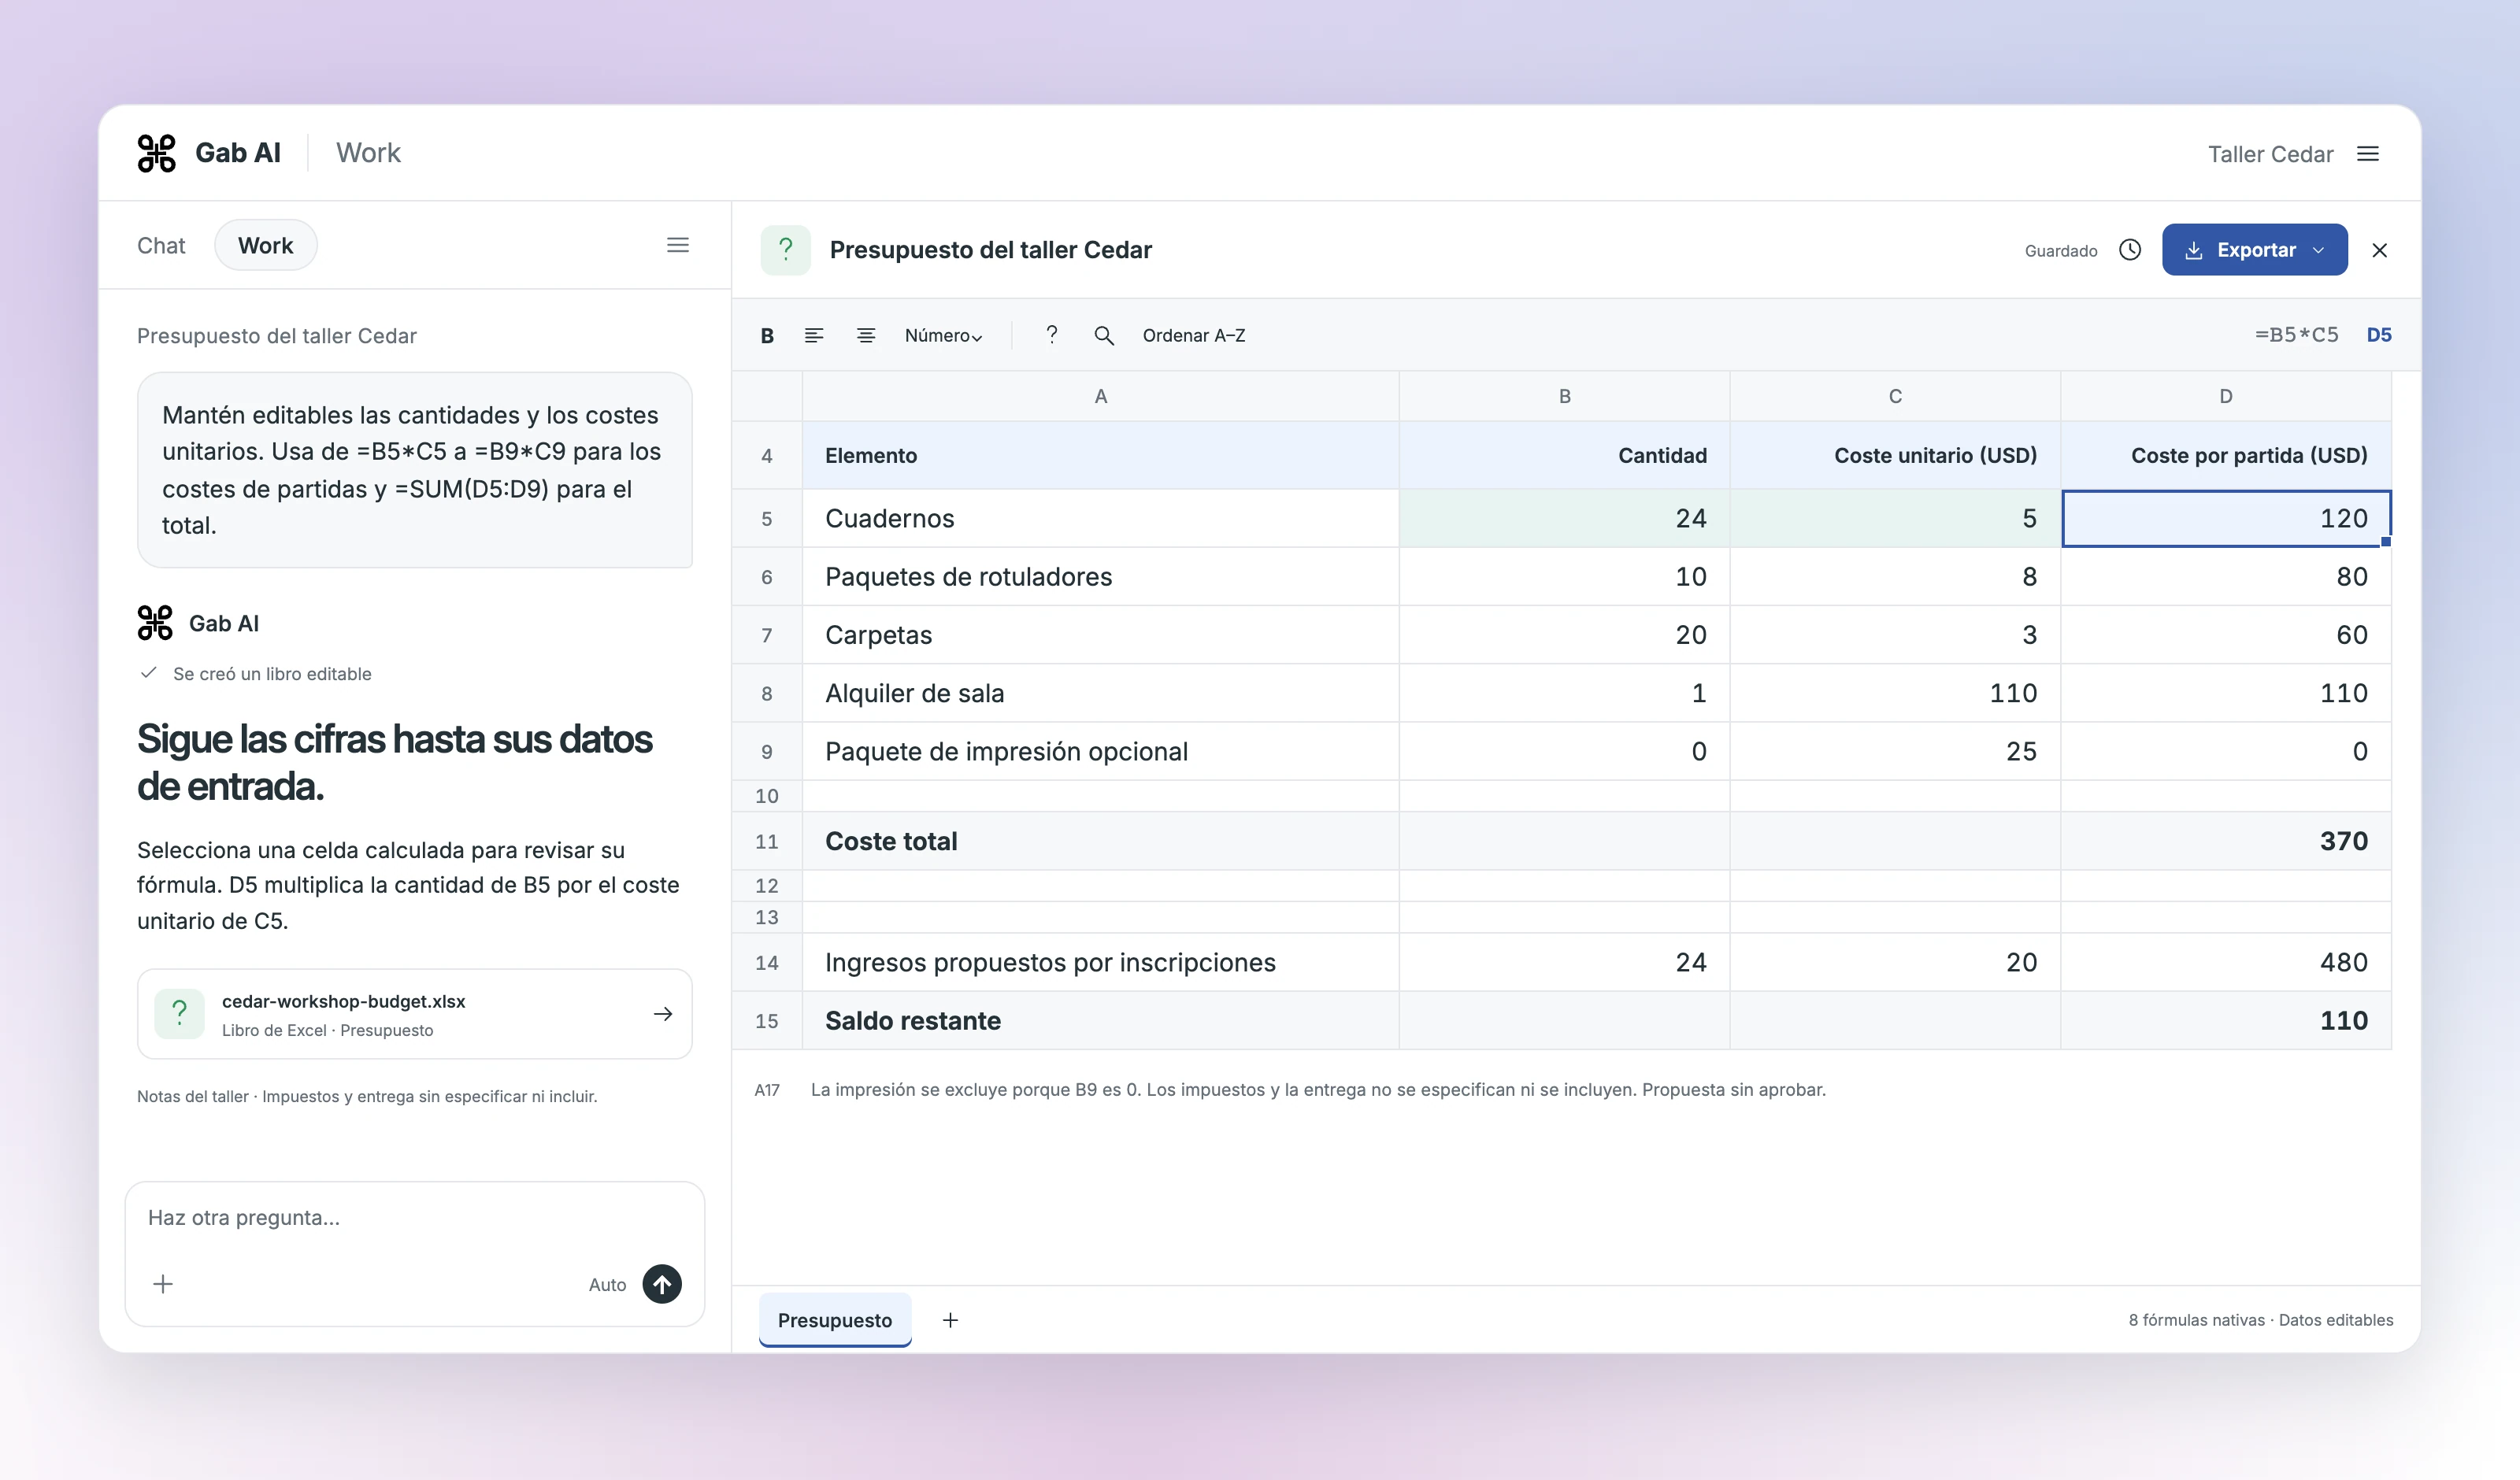
Task: Open version history clock icon
Action: pos(2130,250)
